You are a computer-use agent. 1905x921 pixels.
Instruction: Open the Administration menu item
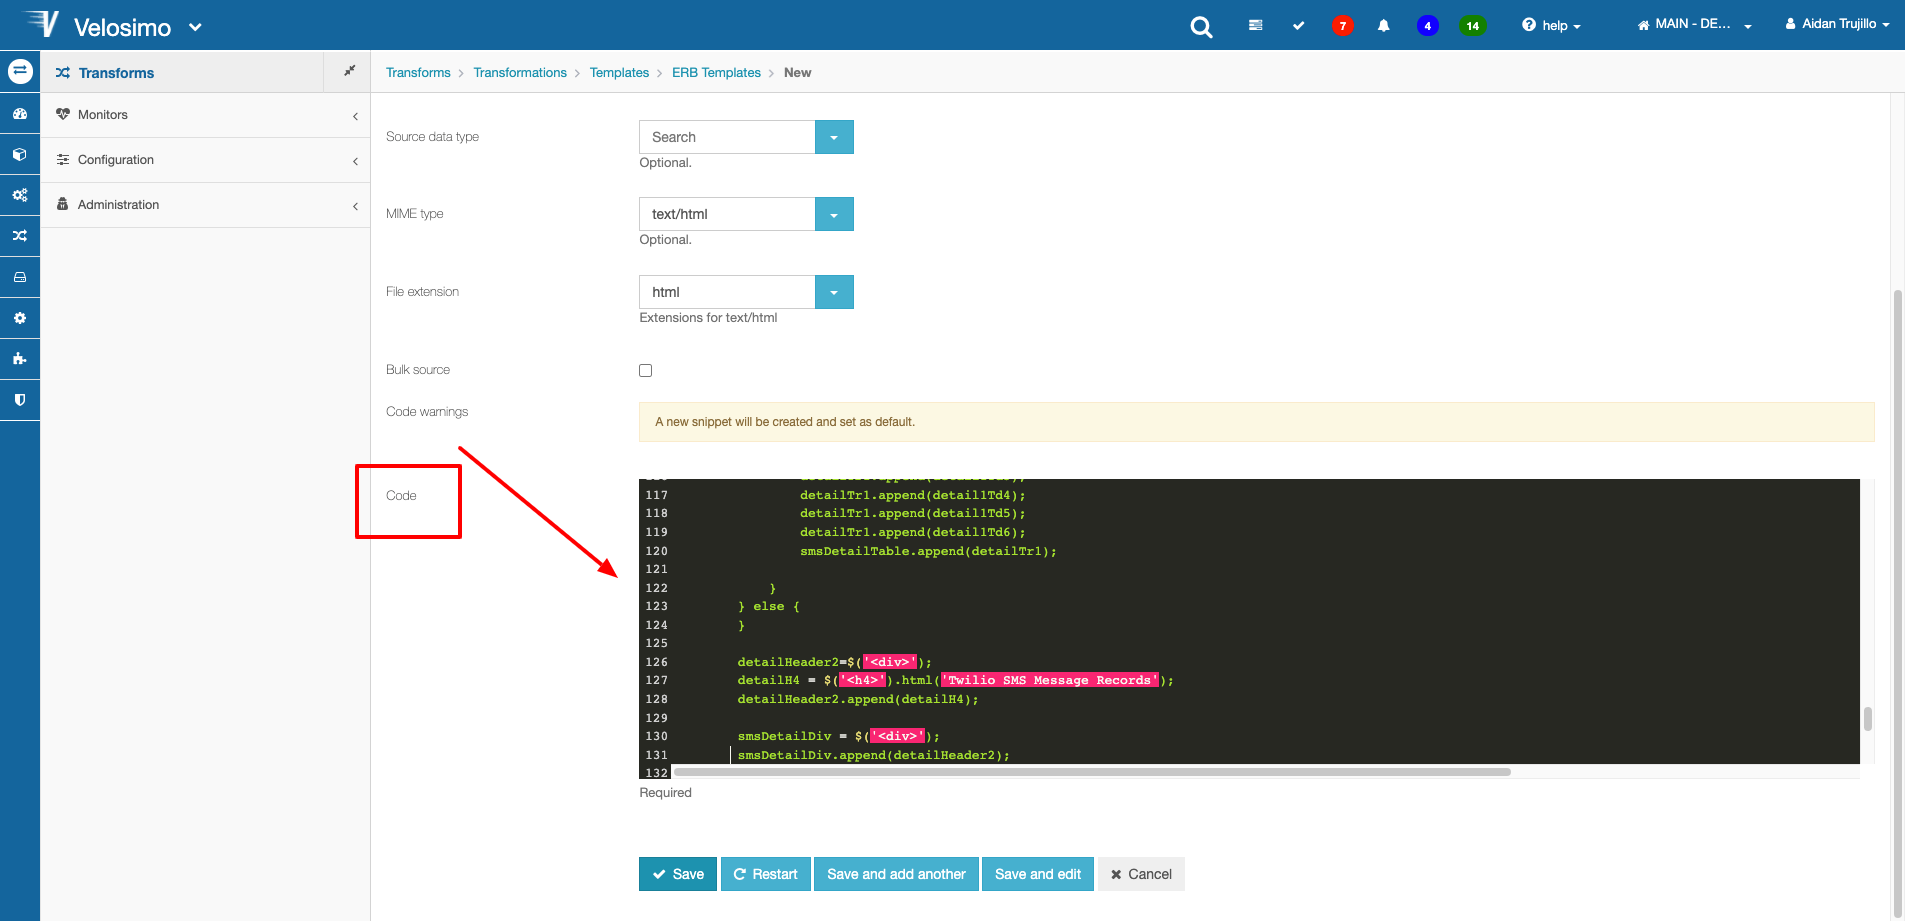click(x=205, y=205)
